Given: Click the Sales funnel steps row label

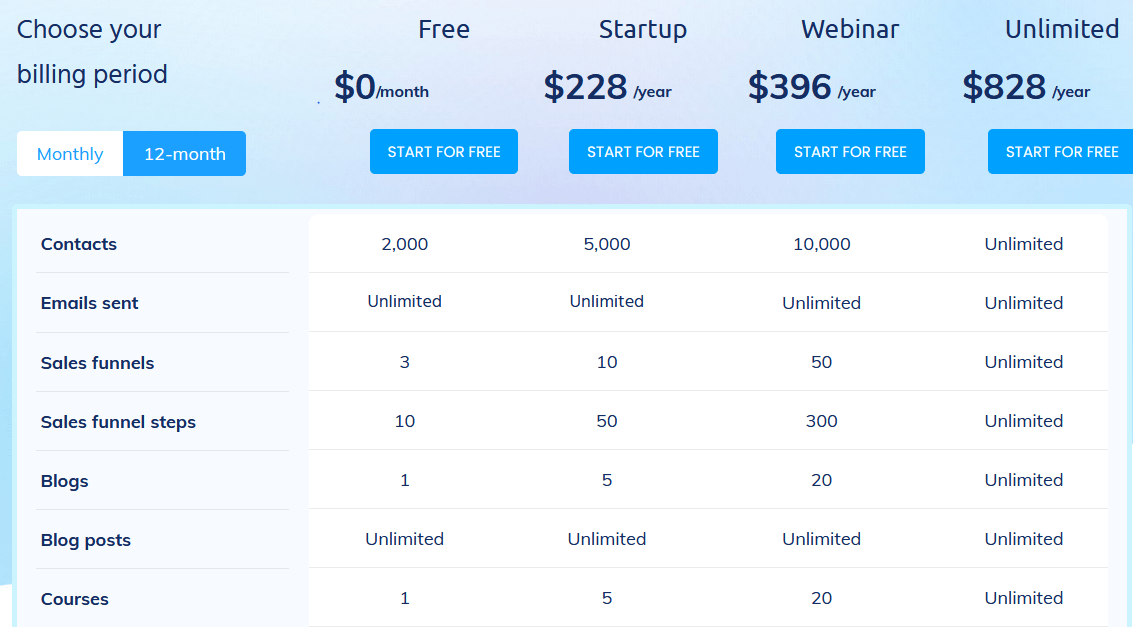Looking at the screenshot, I should (x=118, y=421).
